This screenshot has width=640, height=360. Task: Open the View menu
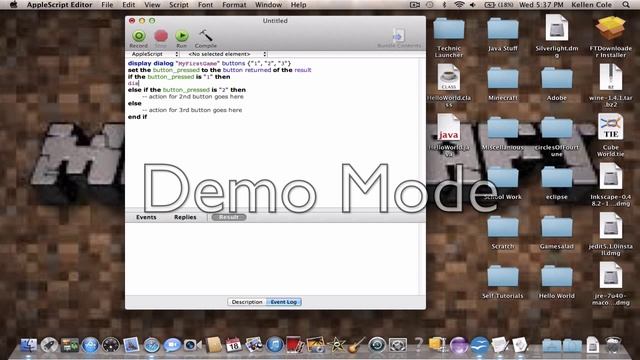[x=152, y=5]
